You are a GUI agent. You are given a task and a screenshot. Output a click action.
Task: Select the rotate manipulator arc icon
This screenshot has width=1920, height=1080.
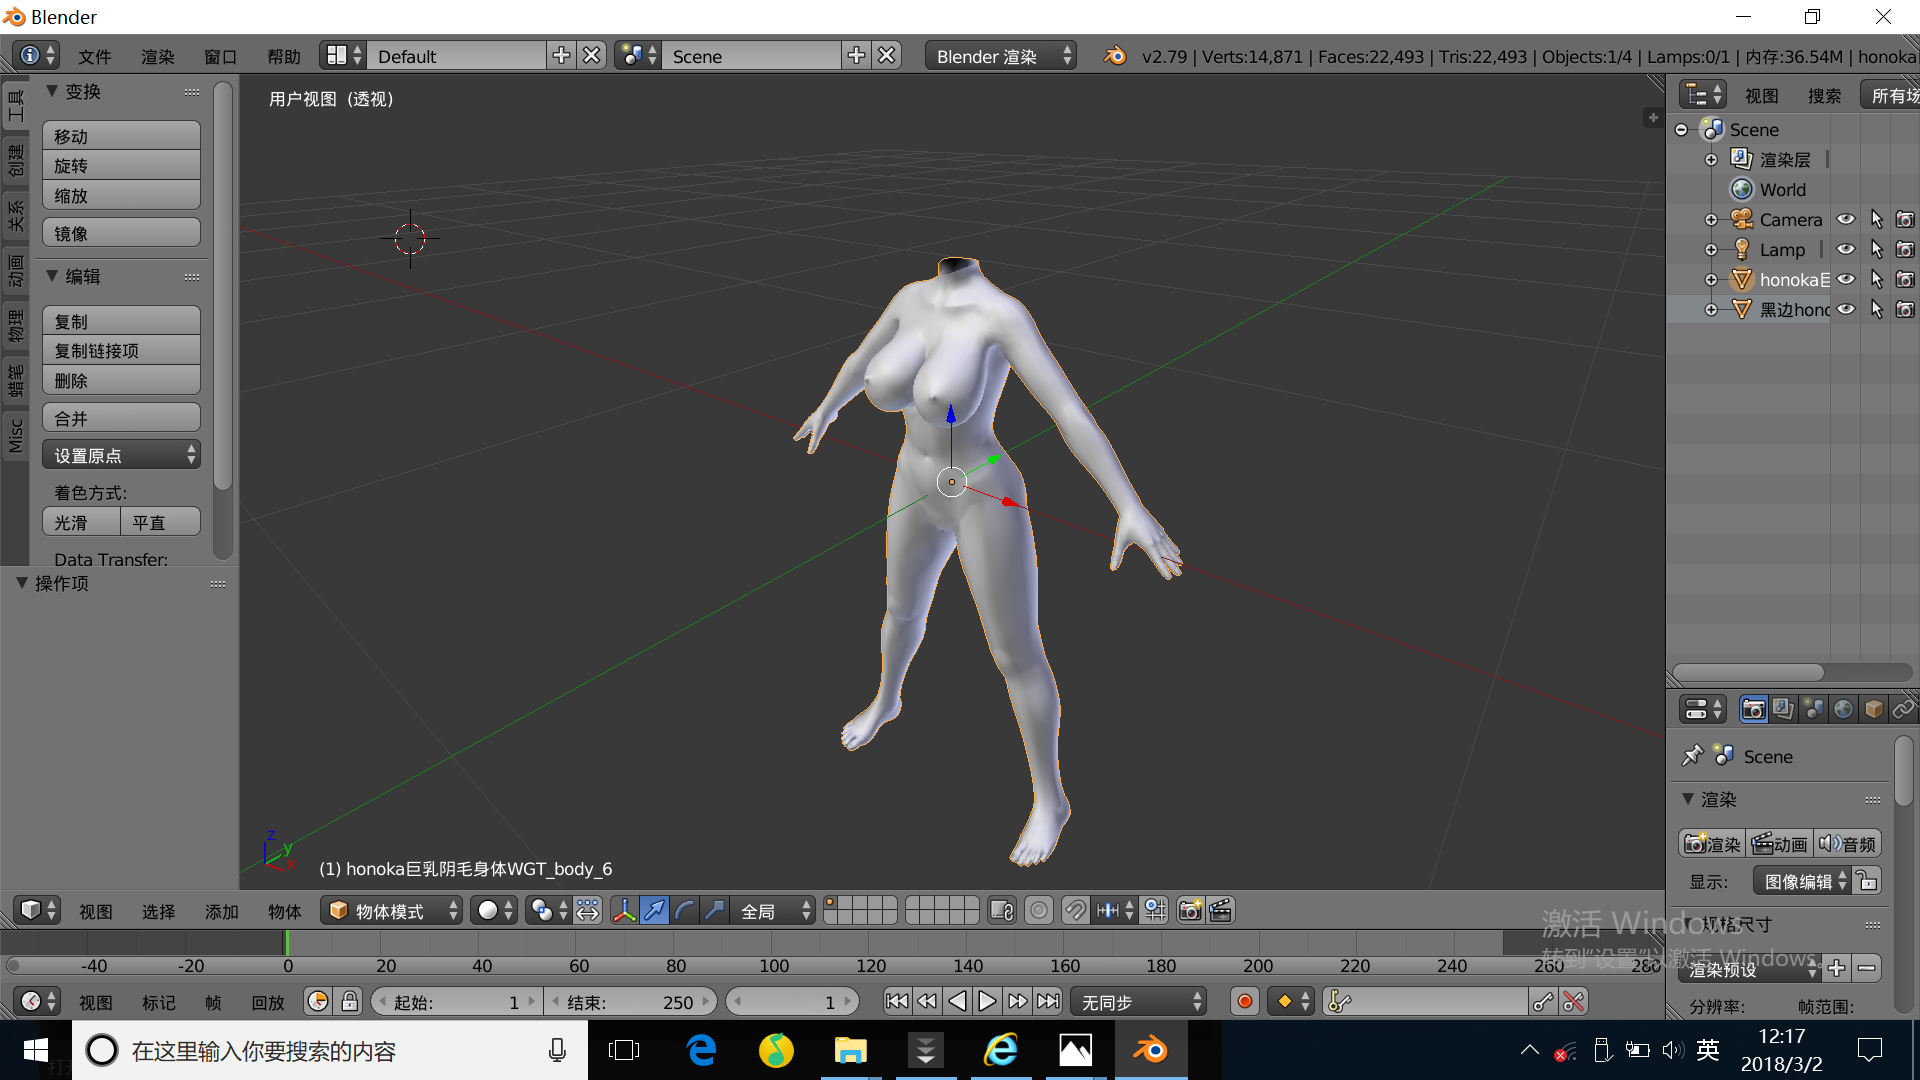(684, 910)
